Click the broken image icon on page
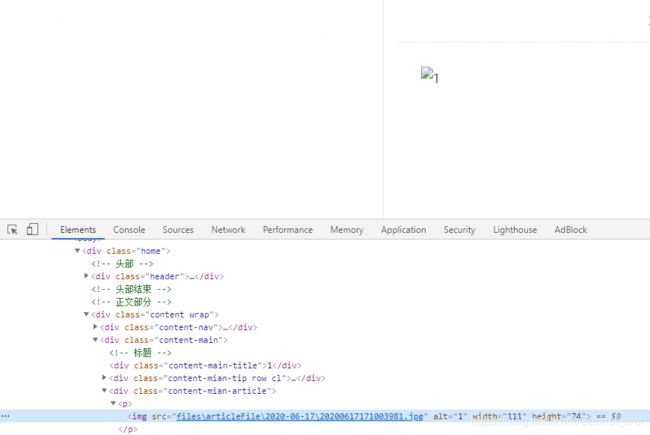650x435 pixels. coord(427,73)
